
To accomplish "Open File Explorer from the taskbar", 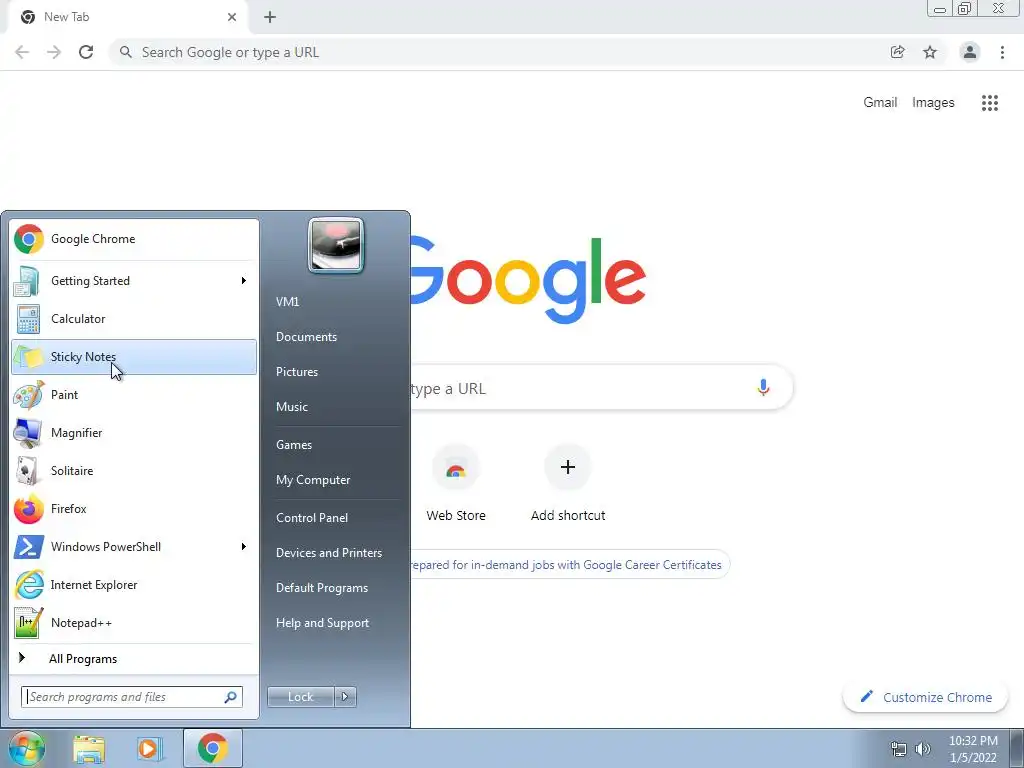I will [89, 749].
